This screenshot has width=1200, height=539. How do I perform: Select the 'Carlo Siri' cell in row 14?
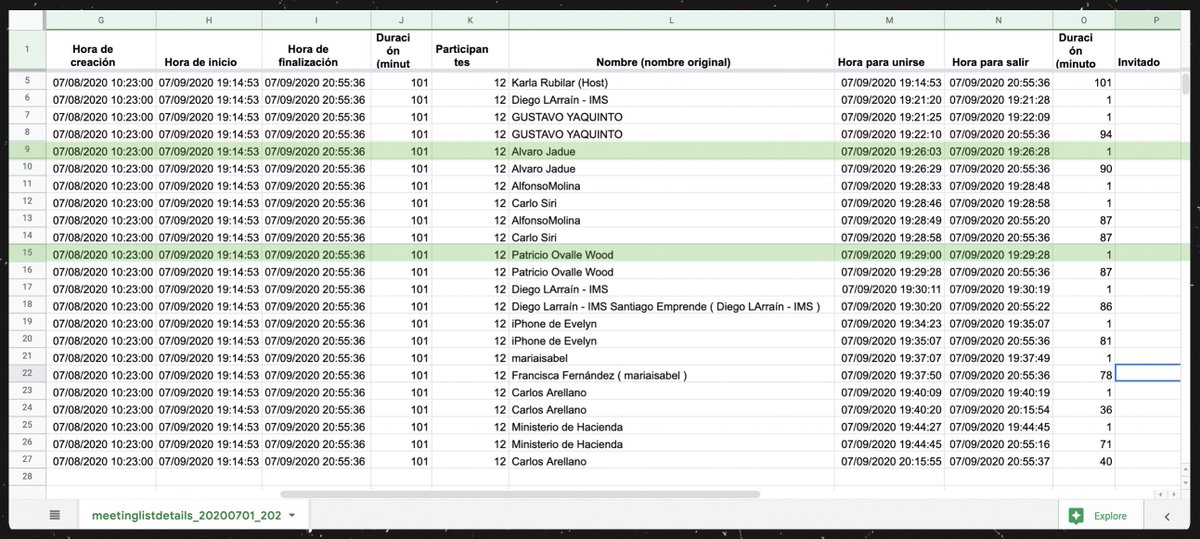(x=671, y=238)
